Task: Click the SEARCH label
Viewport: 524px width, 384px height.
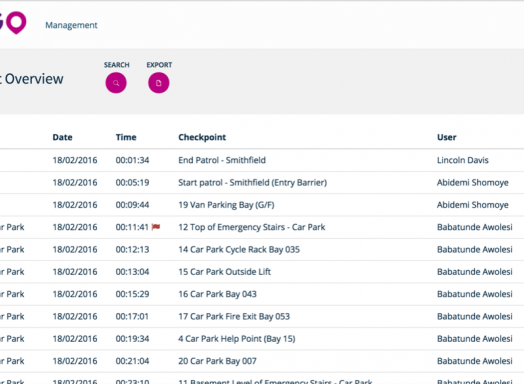Action: [x=116, y=65]
